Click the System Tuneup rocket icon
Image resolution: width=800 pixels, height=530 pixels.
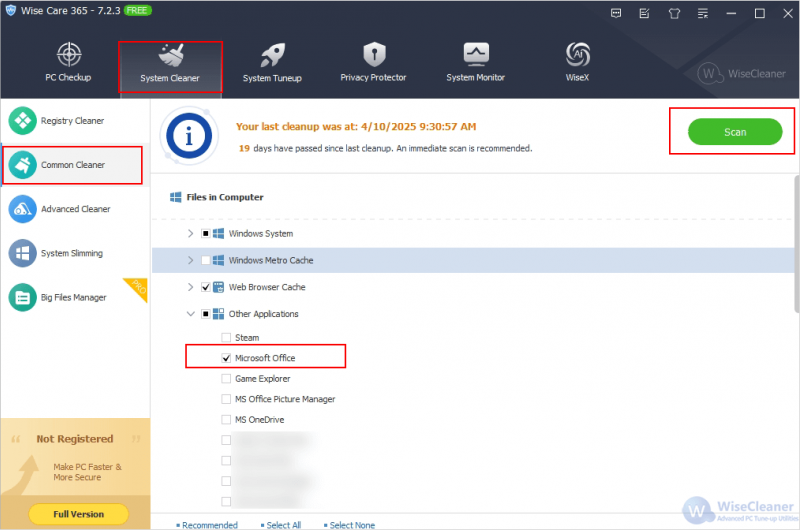point(272,54)
